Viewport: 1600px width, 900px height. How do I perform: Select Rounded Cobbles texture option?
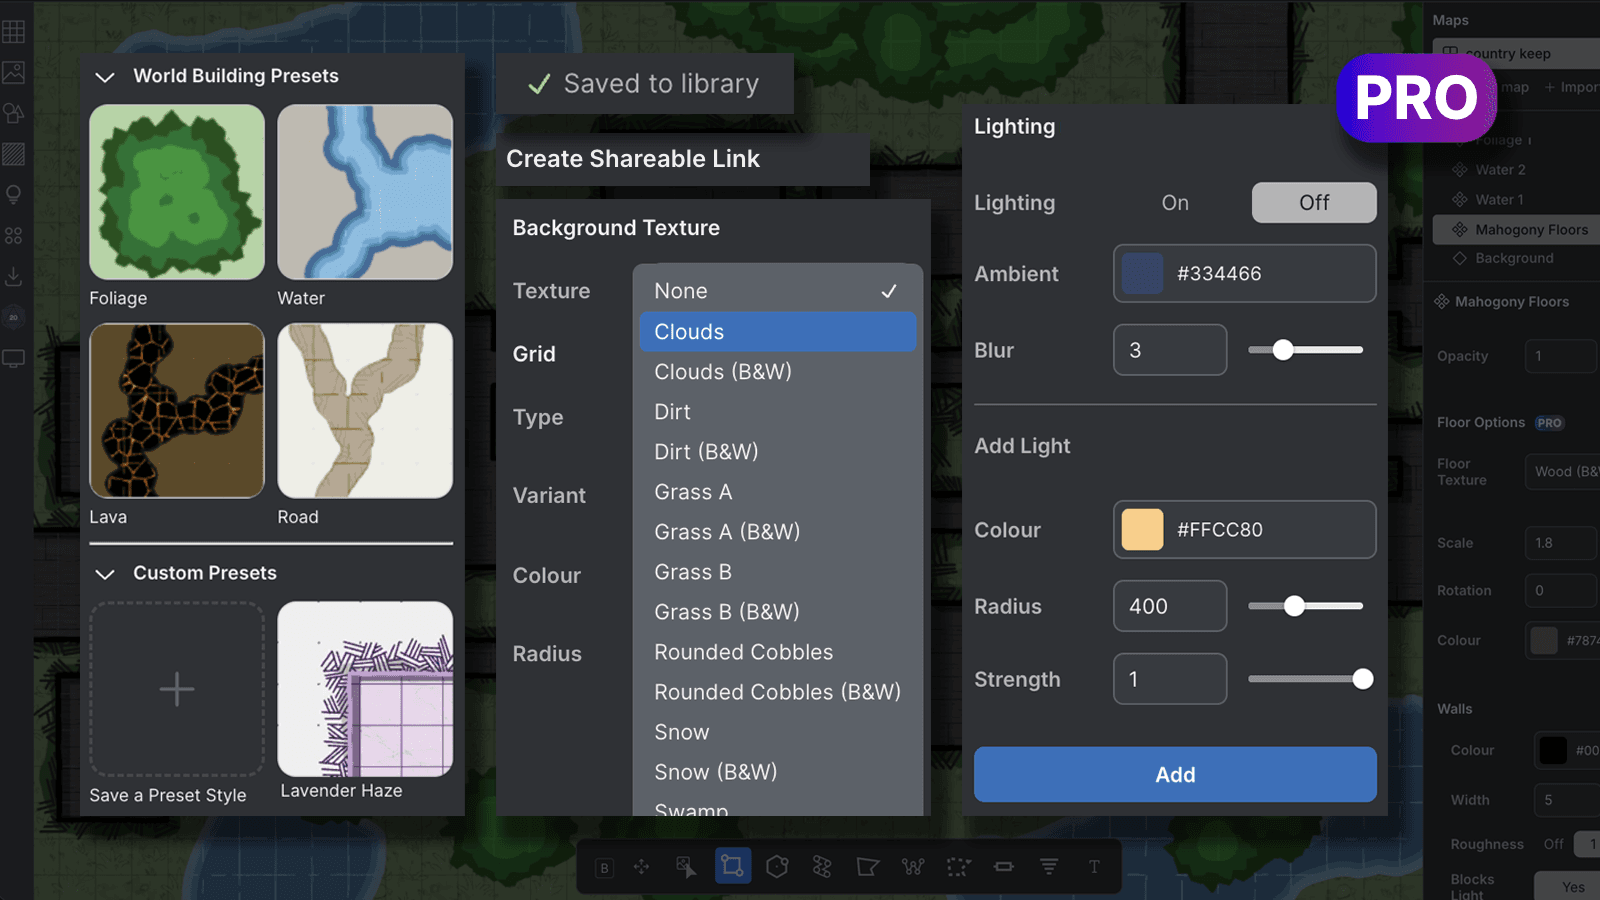click(743, 652)
